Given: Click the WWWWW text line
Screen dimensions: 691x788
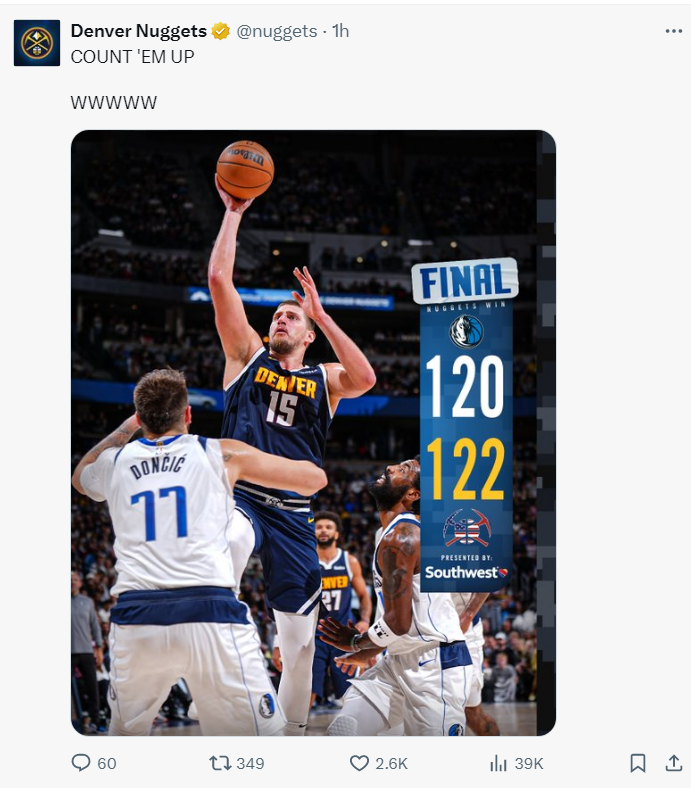Looking at the screenshot, I should pos(114,103).
